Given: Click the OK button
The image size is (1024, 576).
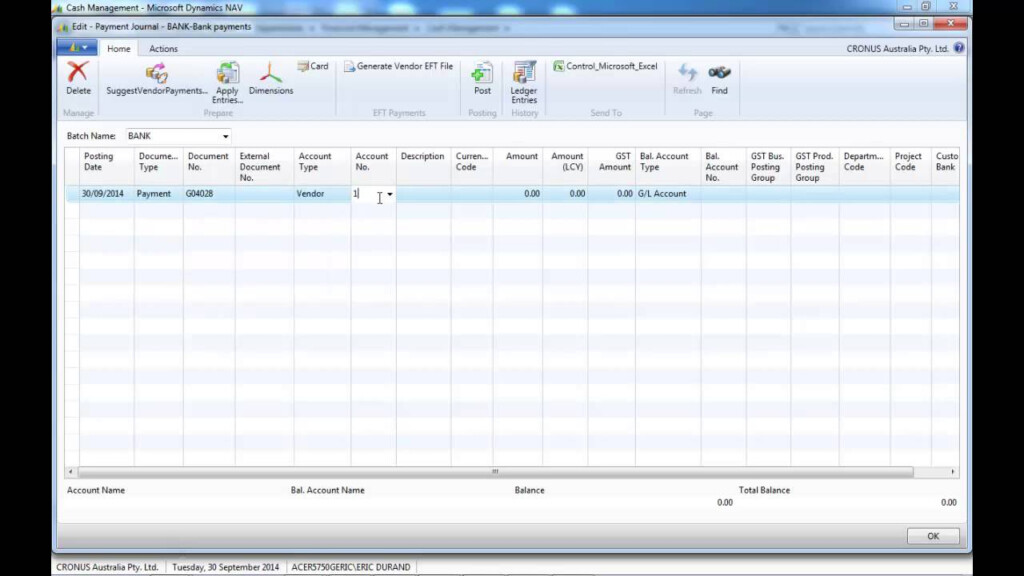Looking at the screenshot, I should pos(933,536).
